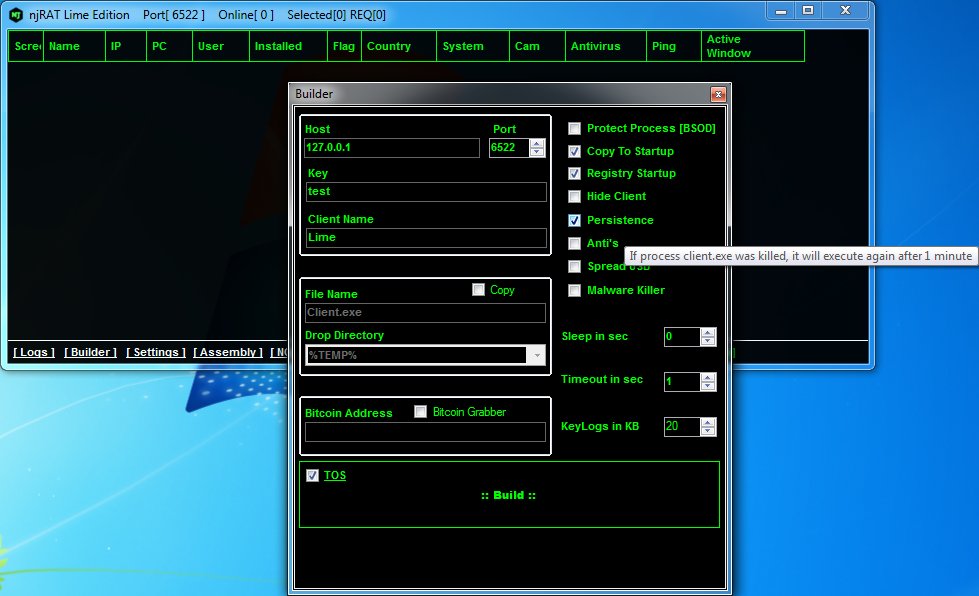Open the [ Assembly ] link
The height and width of the screenshot is (596, 979).
coord(228,352)
